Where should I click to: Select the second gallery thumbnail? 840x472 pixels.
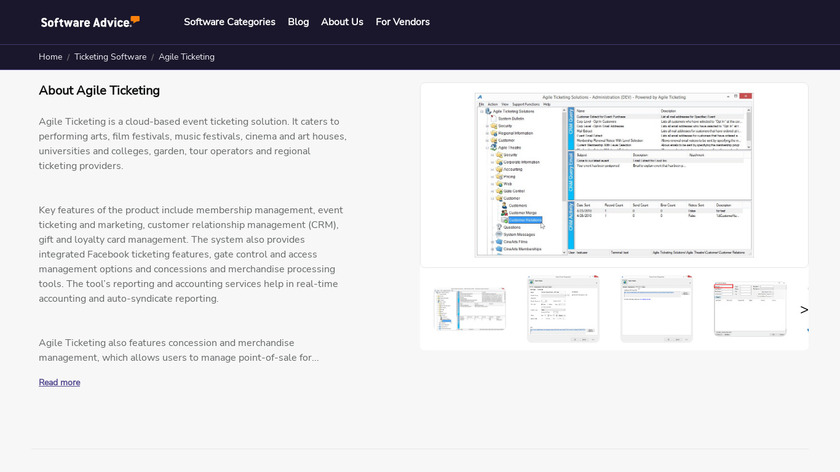tap(563, 309)
